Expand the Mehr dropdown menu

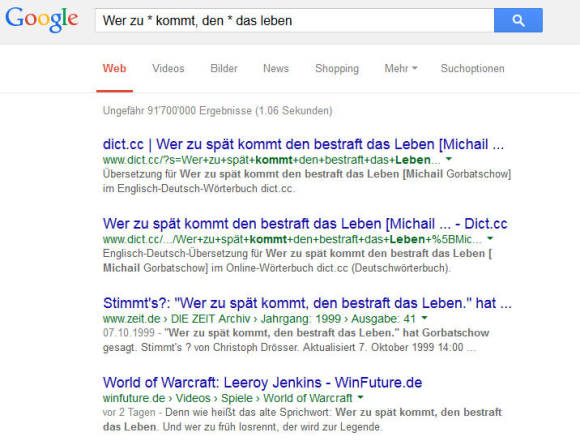pos(401,68)
